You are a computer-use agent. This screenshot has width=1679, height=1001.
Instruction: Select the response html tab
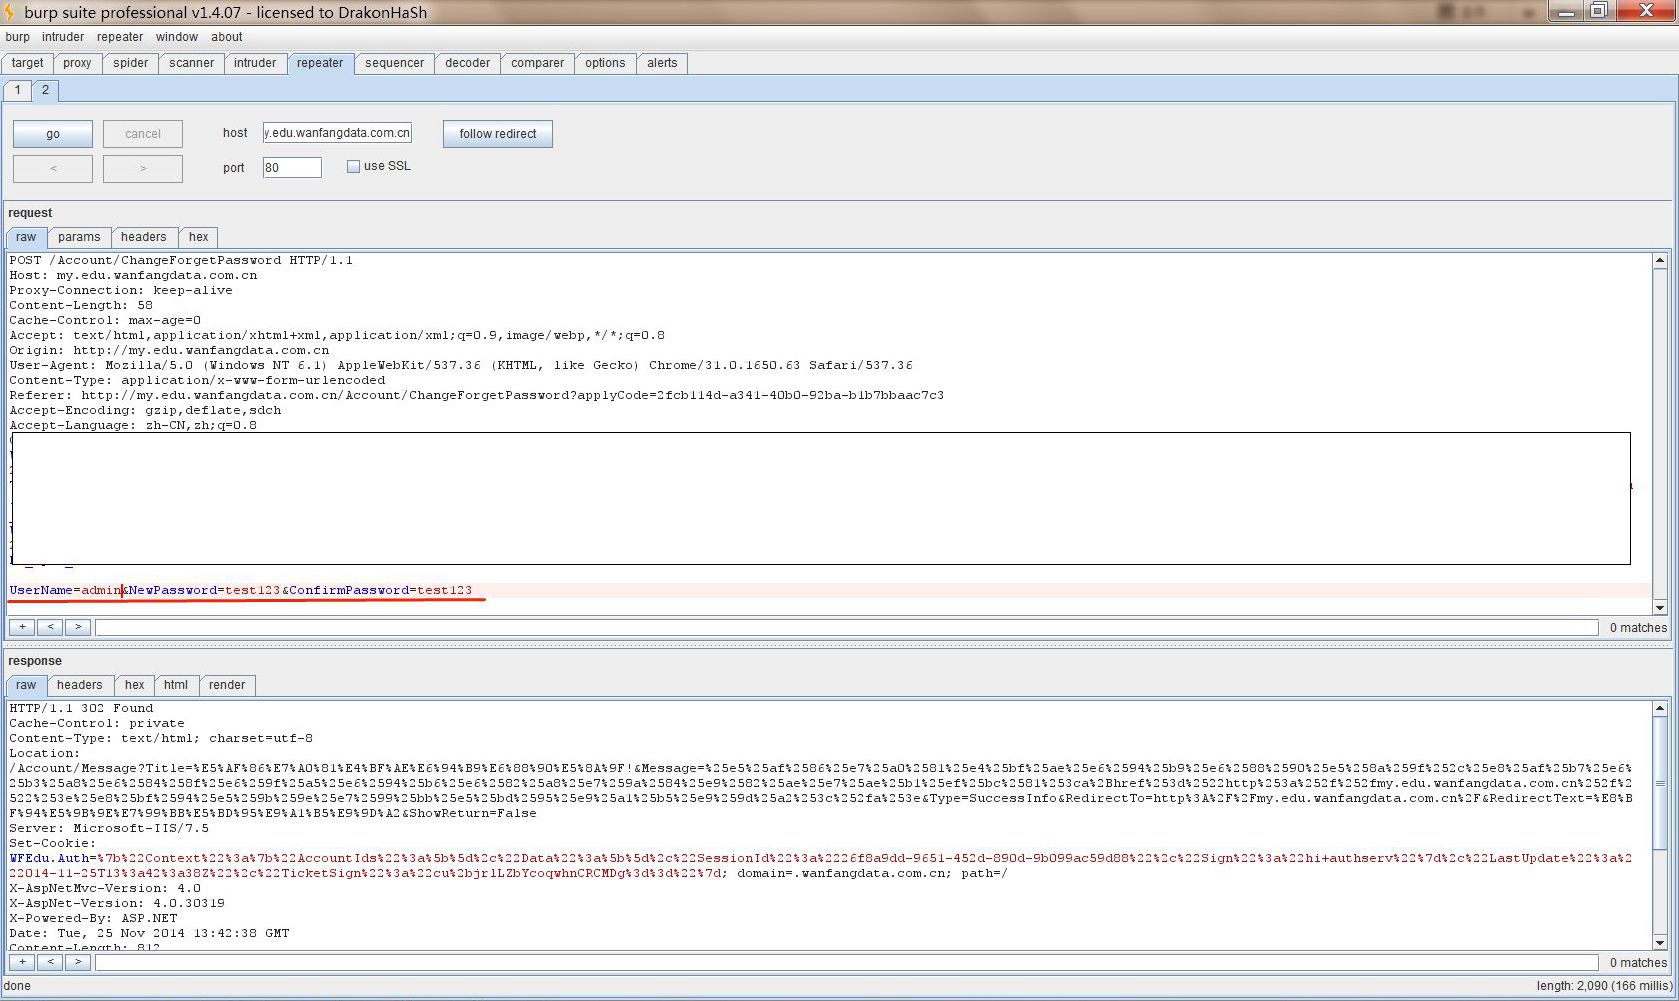click(176, 685)
